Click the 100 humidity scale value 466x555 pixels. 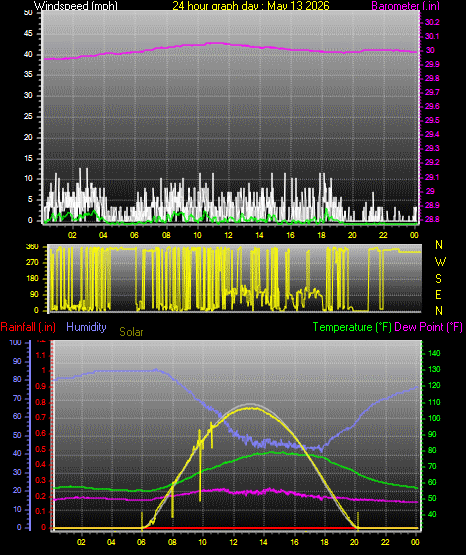(16, 342)
